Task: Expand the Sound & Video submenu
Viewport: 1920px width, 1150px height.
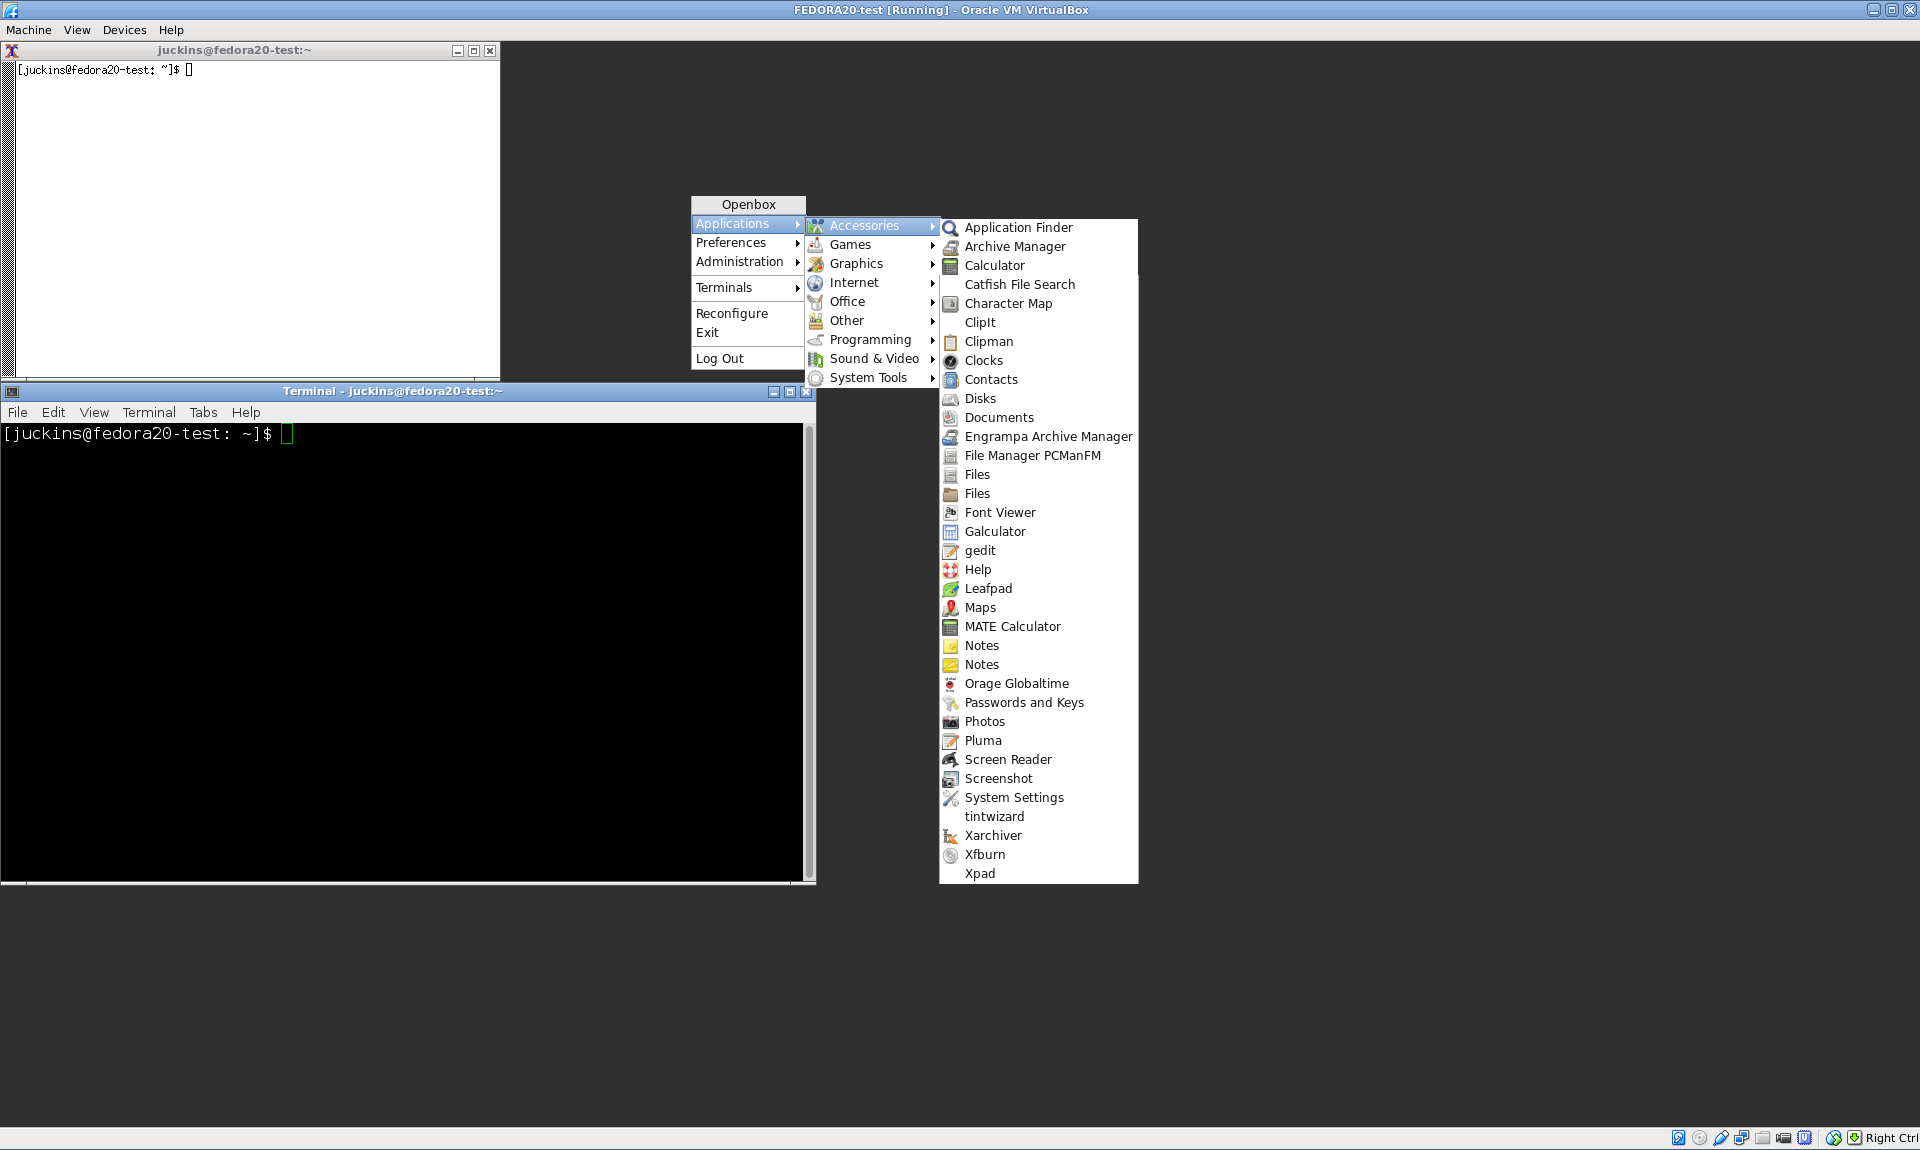Action: point(873,359)
